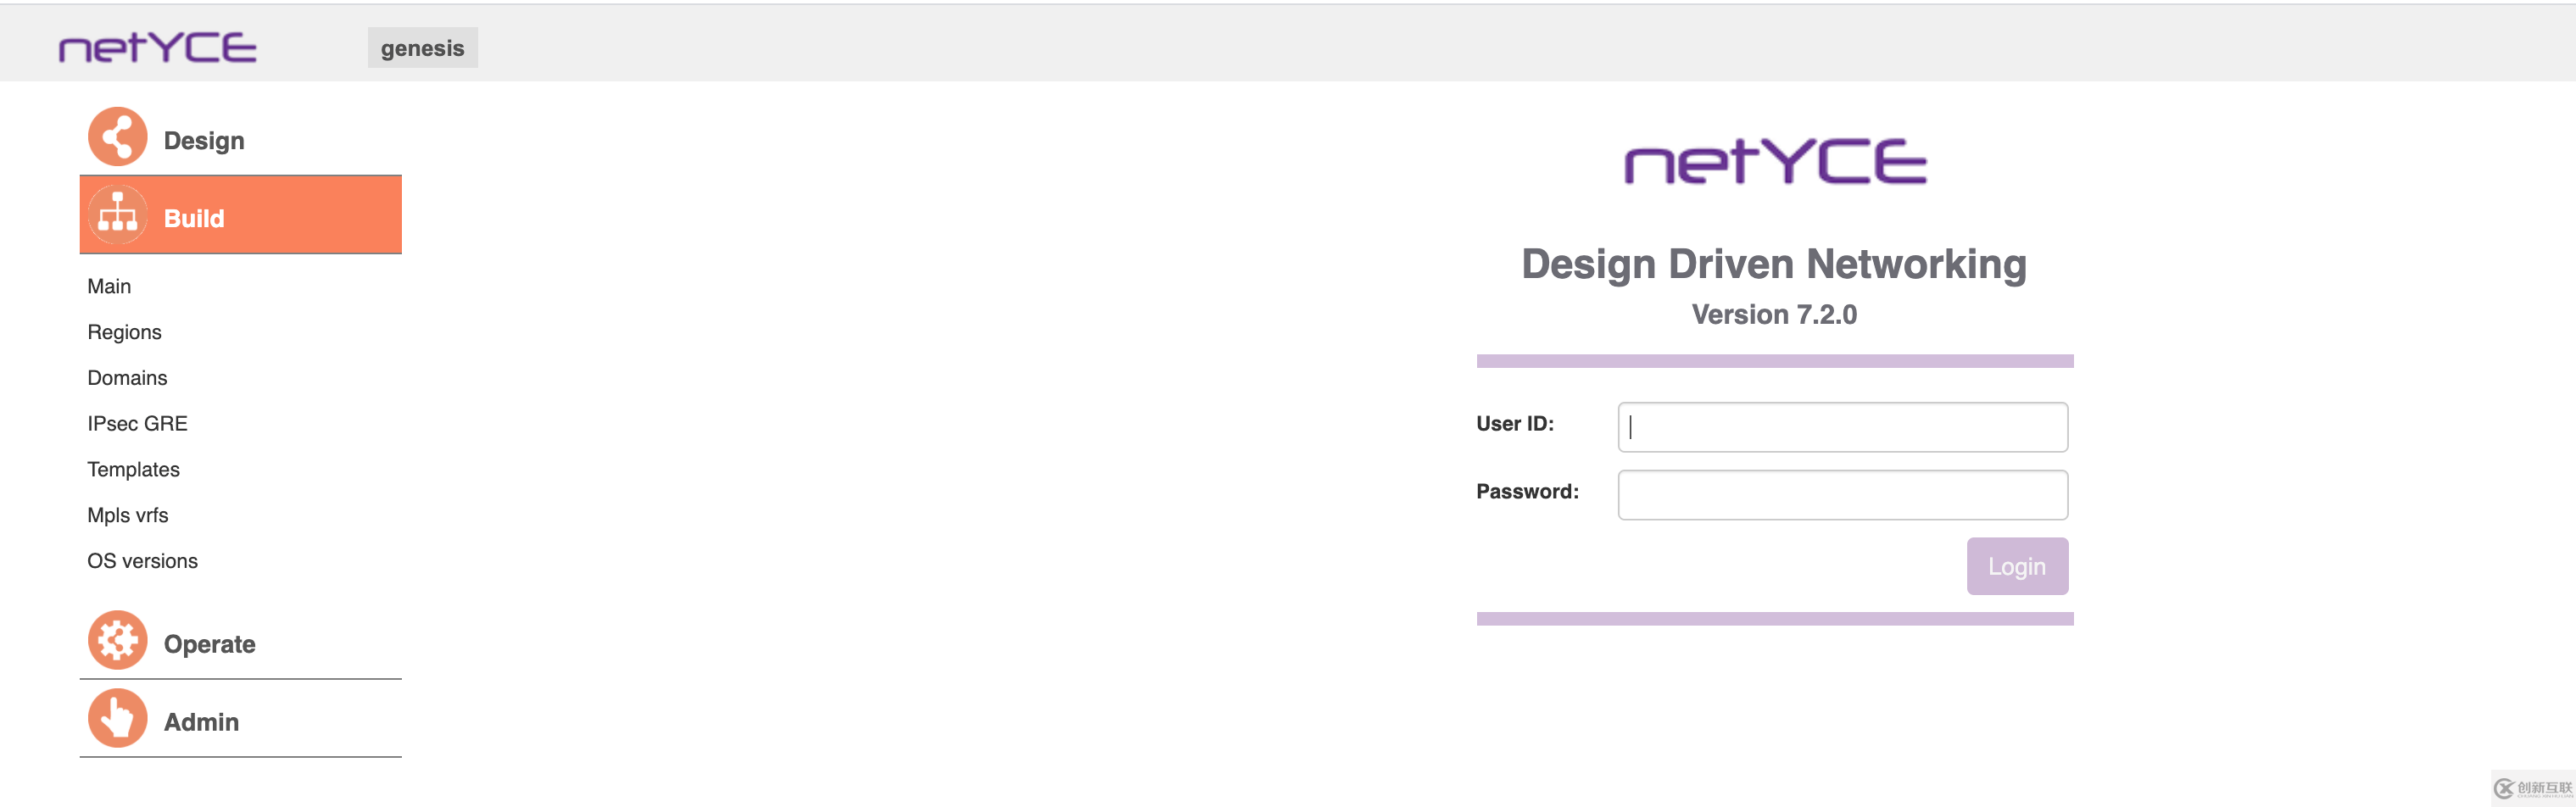Open Templates in the Build menu
This screenshot has width=2576, height=807.
tap(133, 470)
